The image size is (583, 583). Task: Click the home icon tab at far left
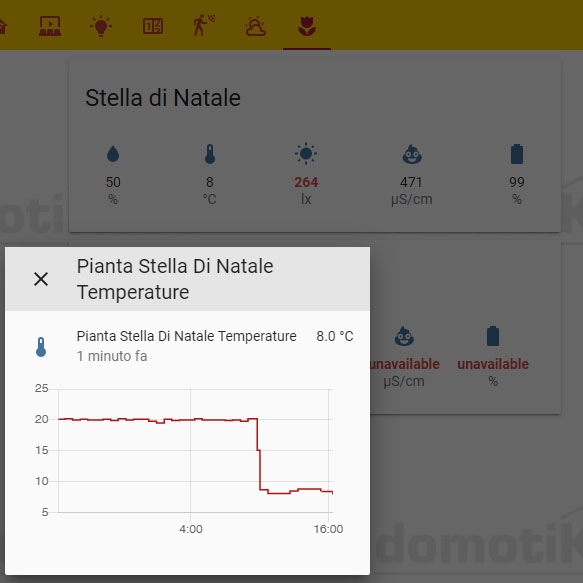pos(3,27)
